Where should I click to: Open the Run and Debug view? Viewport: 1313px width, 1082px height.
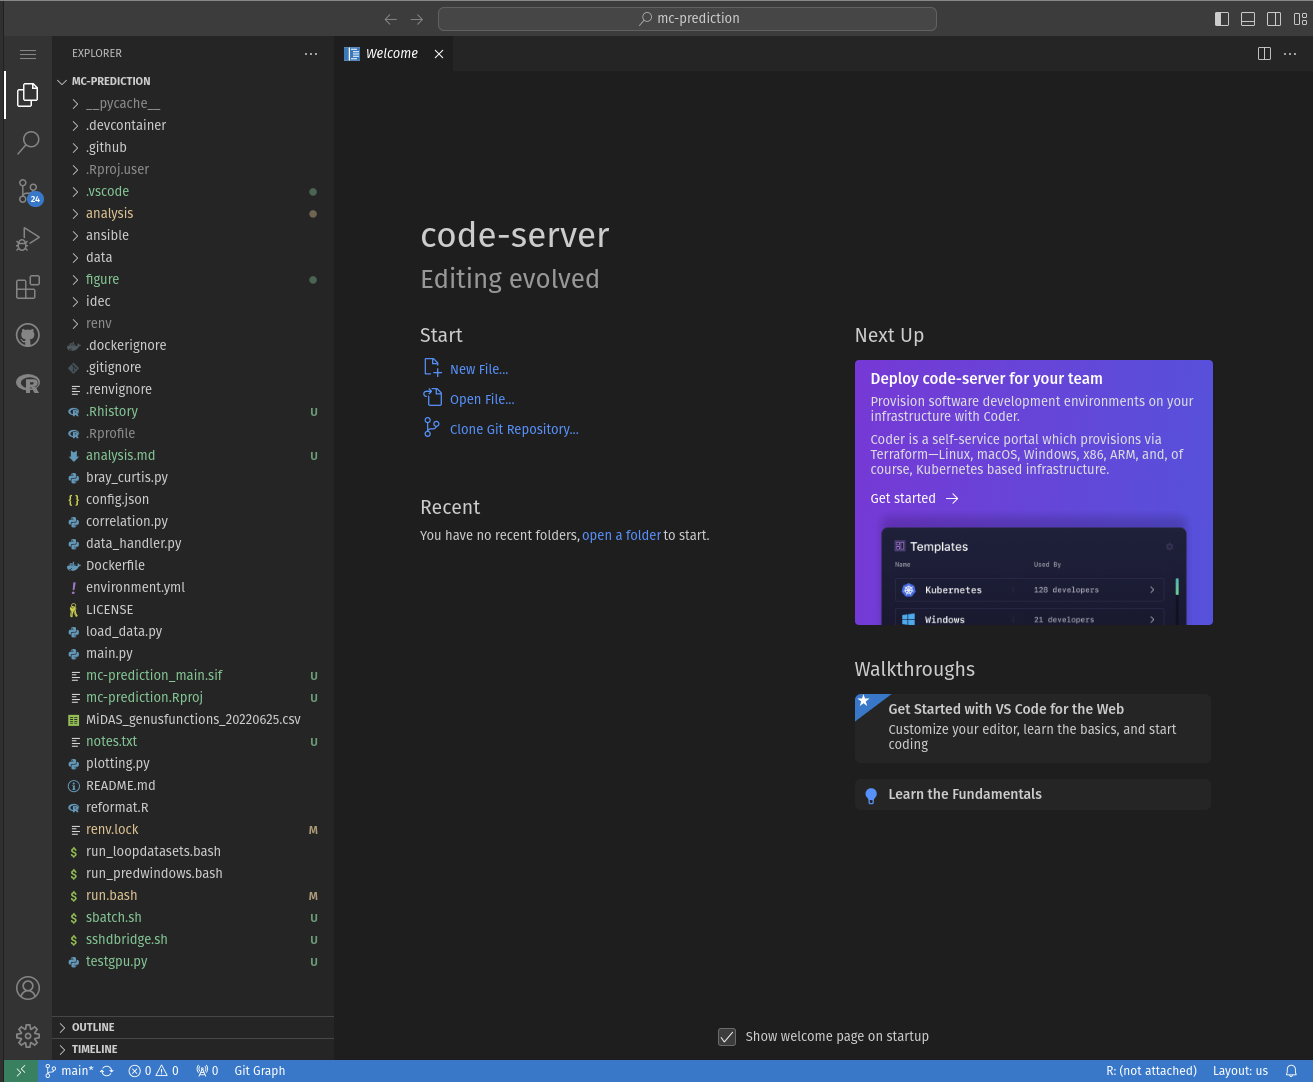point(28,239)
